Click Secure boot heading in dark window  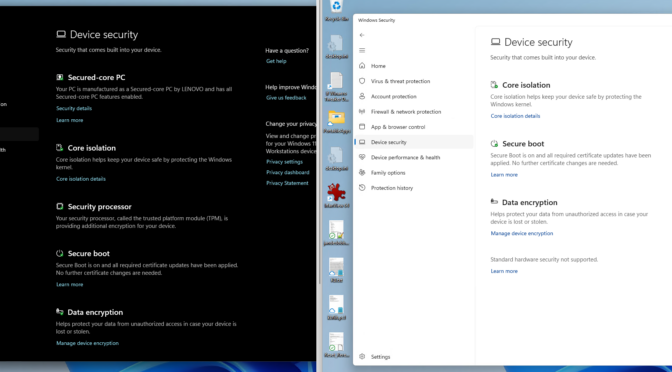[89, 254]
